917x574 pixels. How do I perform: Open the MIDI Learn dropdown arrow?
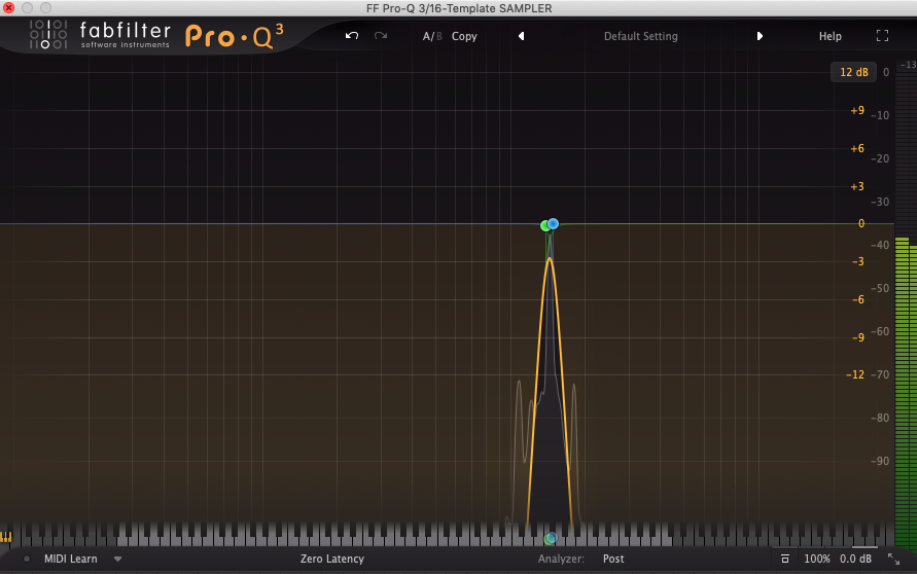pos(117,559)
